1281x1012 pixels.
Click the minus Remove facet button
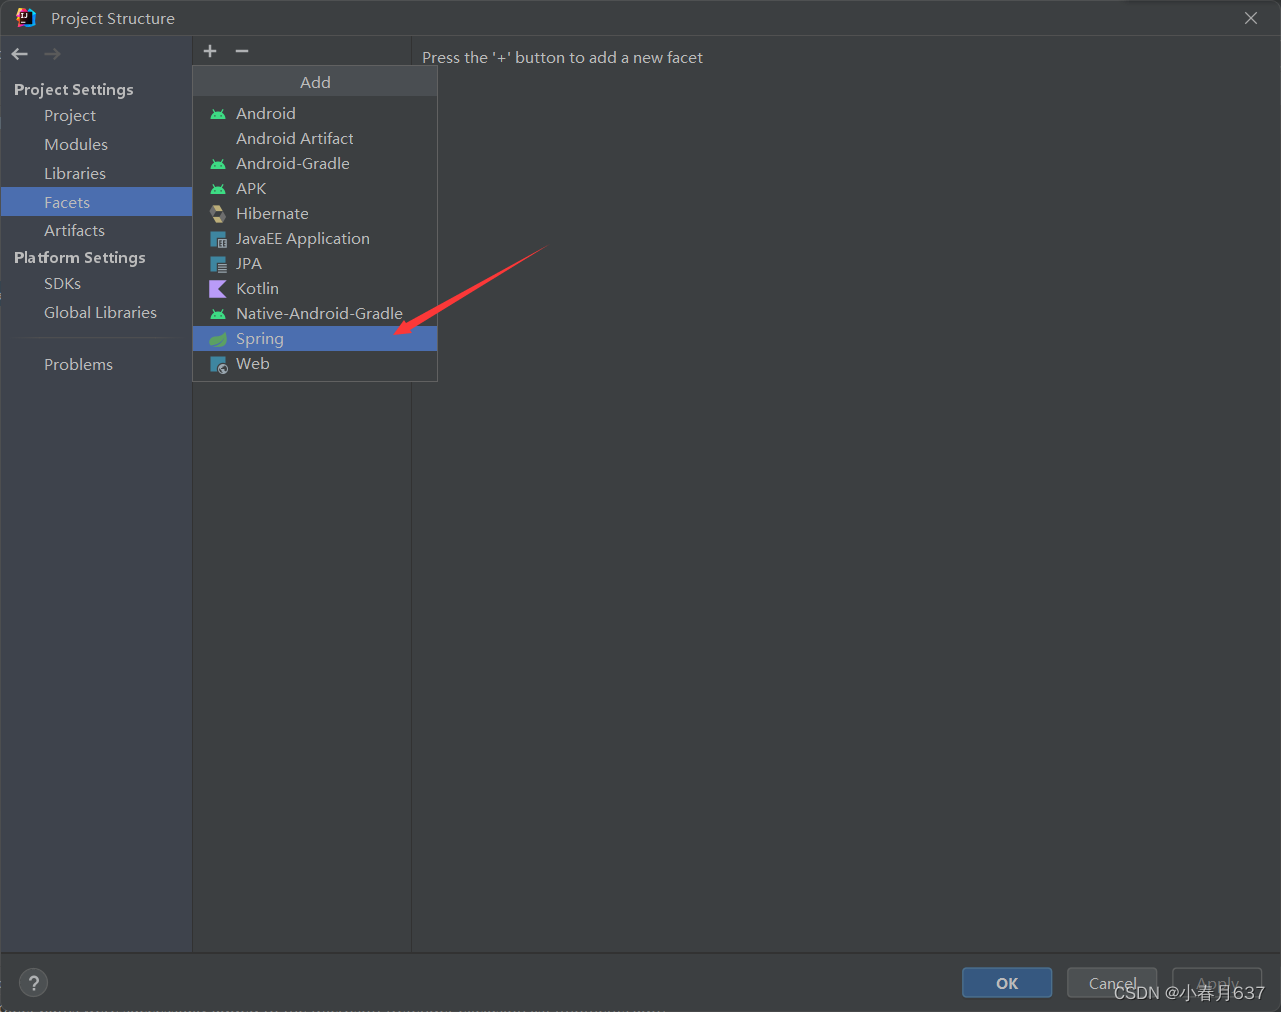[x=242, y=51]
